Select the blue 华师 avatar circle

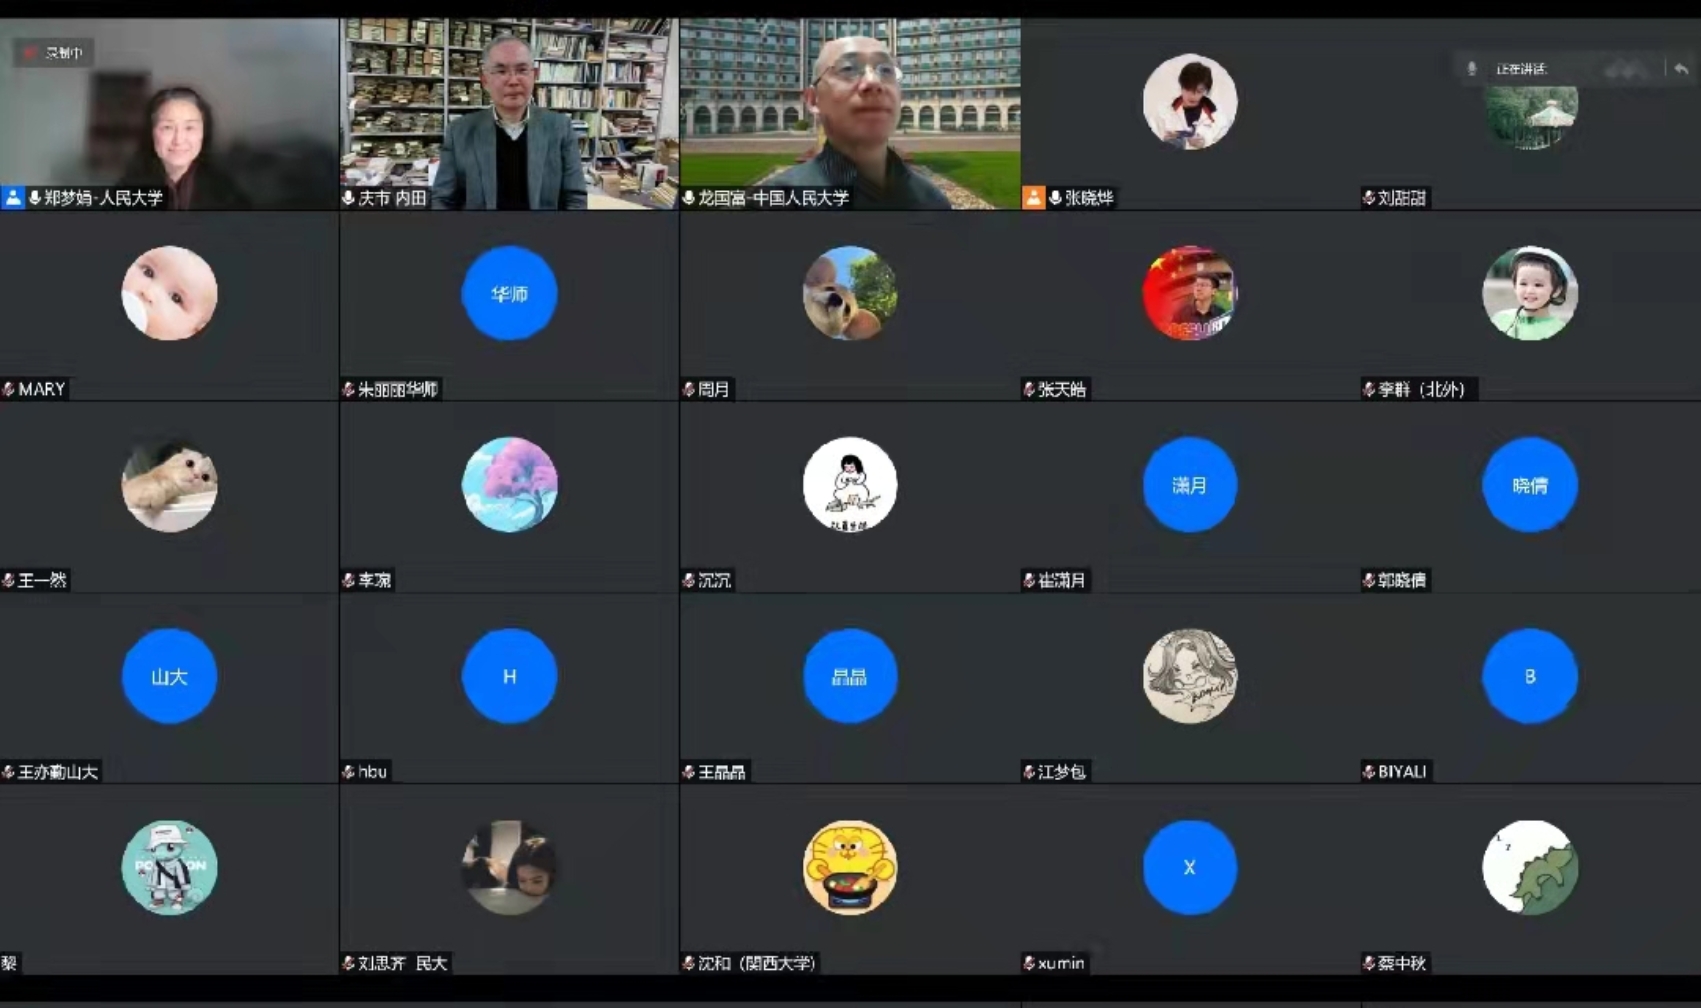(509, 294)
